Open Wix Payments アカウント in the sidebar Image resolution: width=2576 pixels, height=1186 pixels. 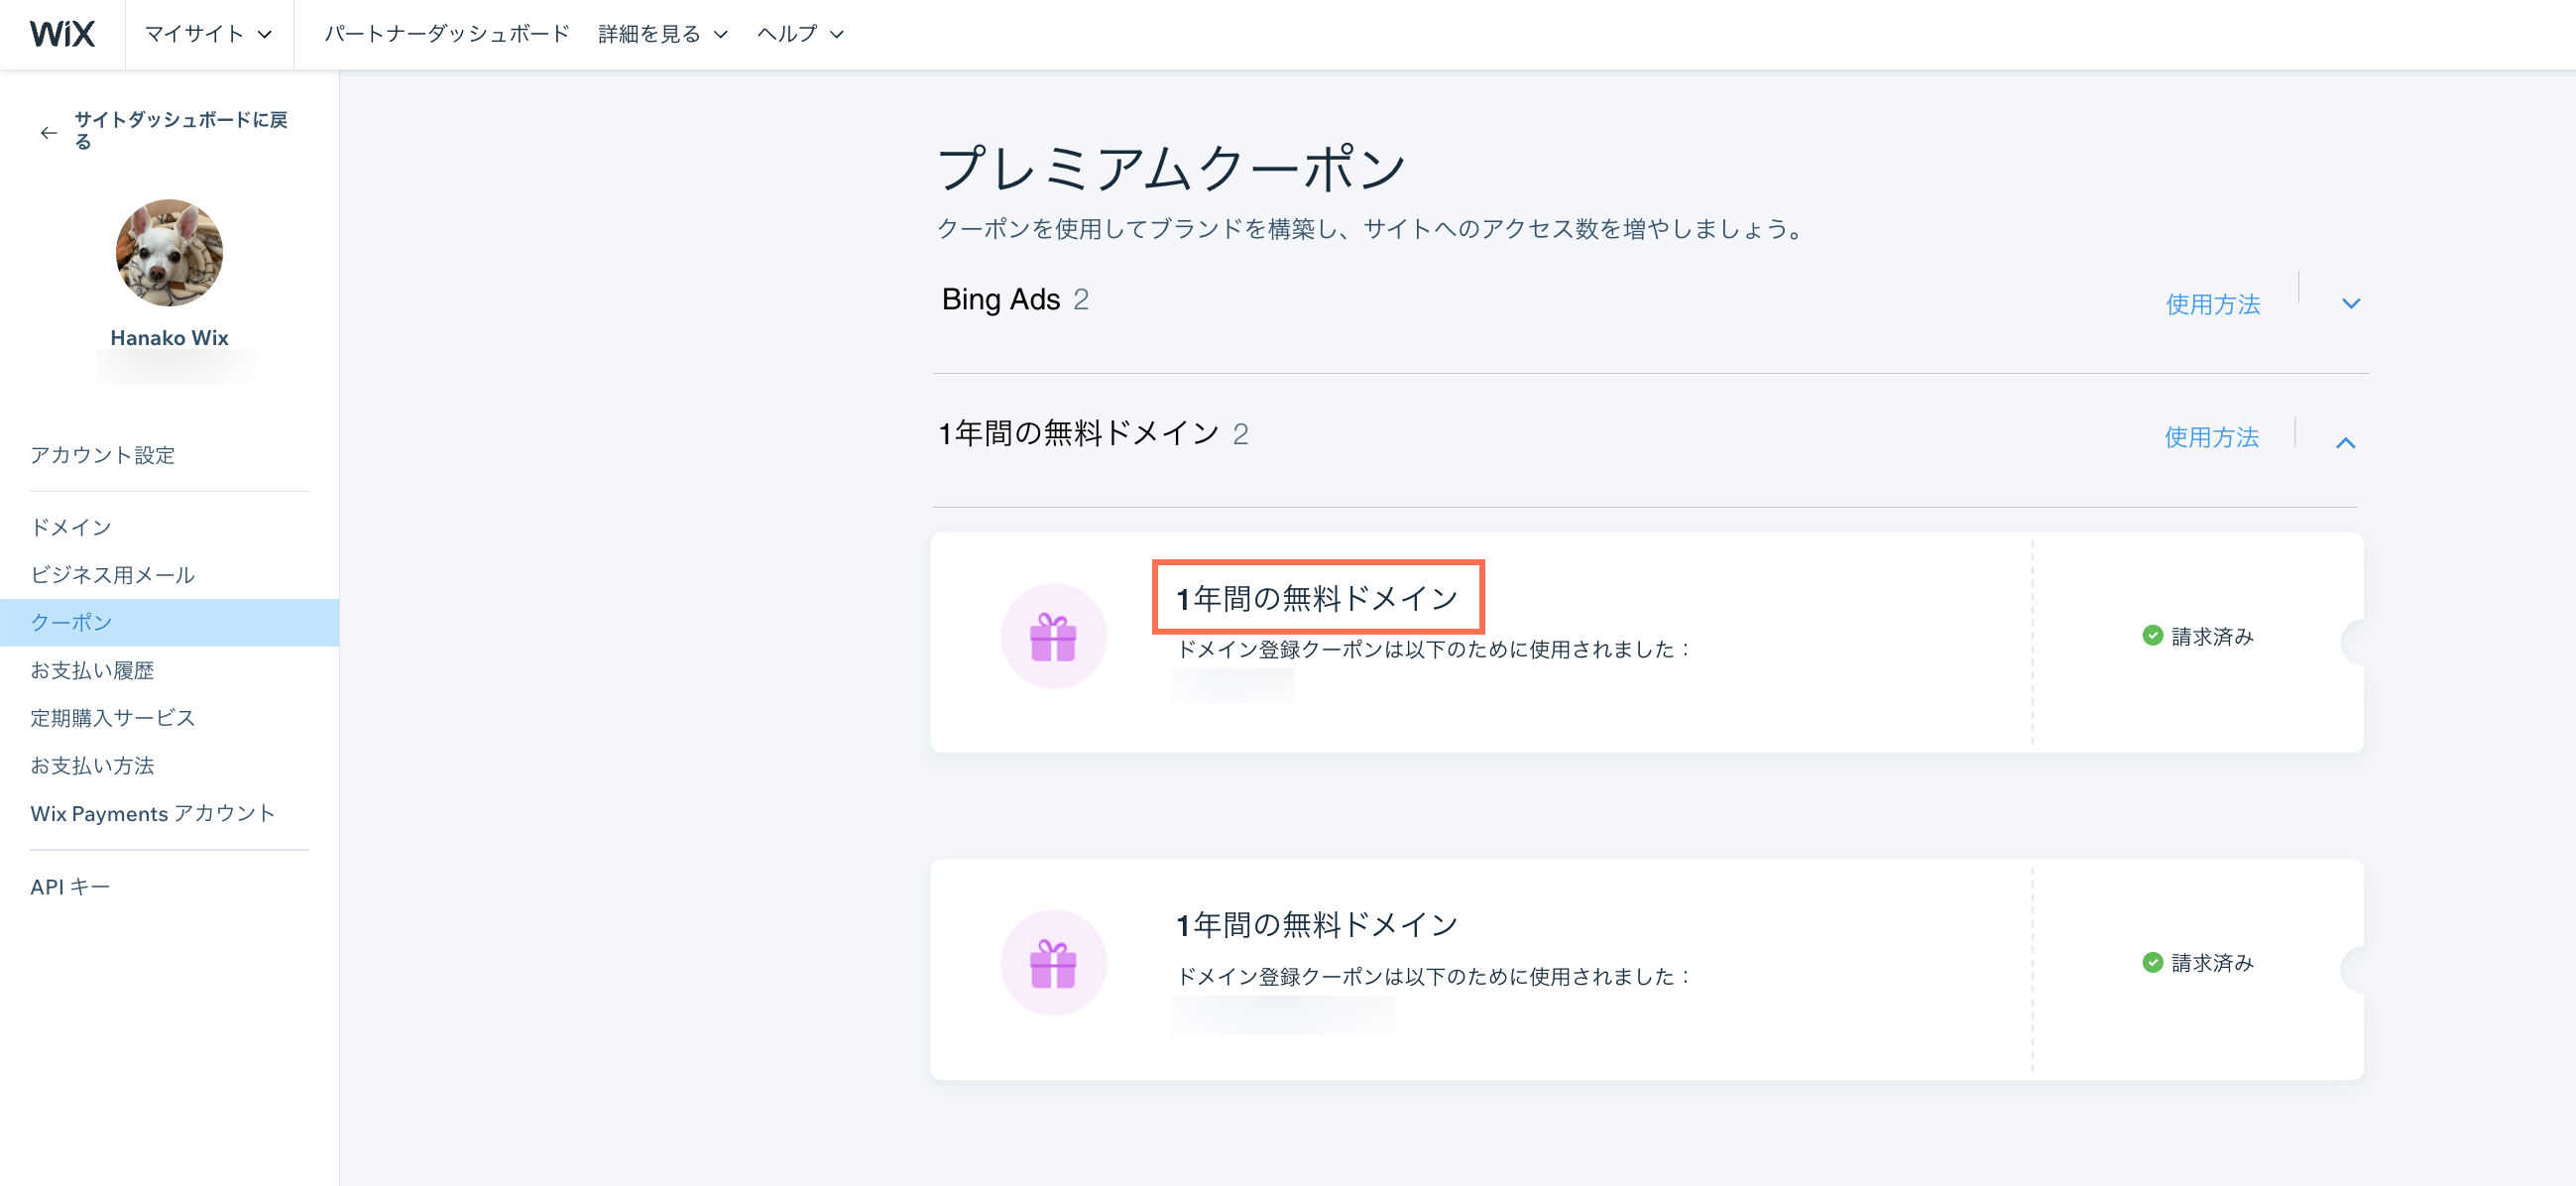152,813
